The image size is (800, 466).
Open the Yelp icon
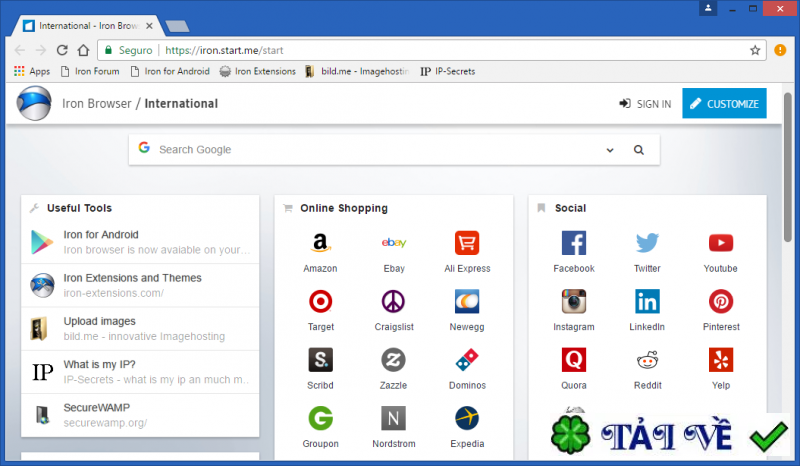(721, 360)
